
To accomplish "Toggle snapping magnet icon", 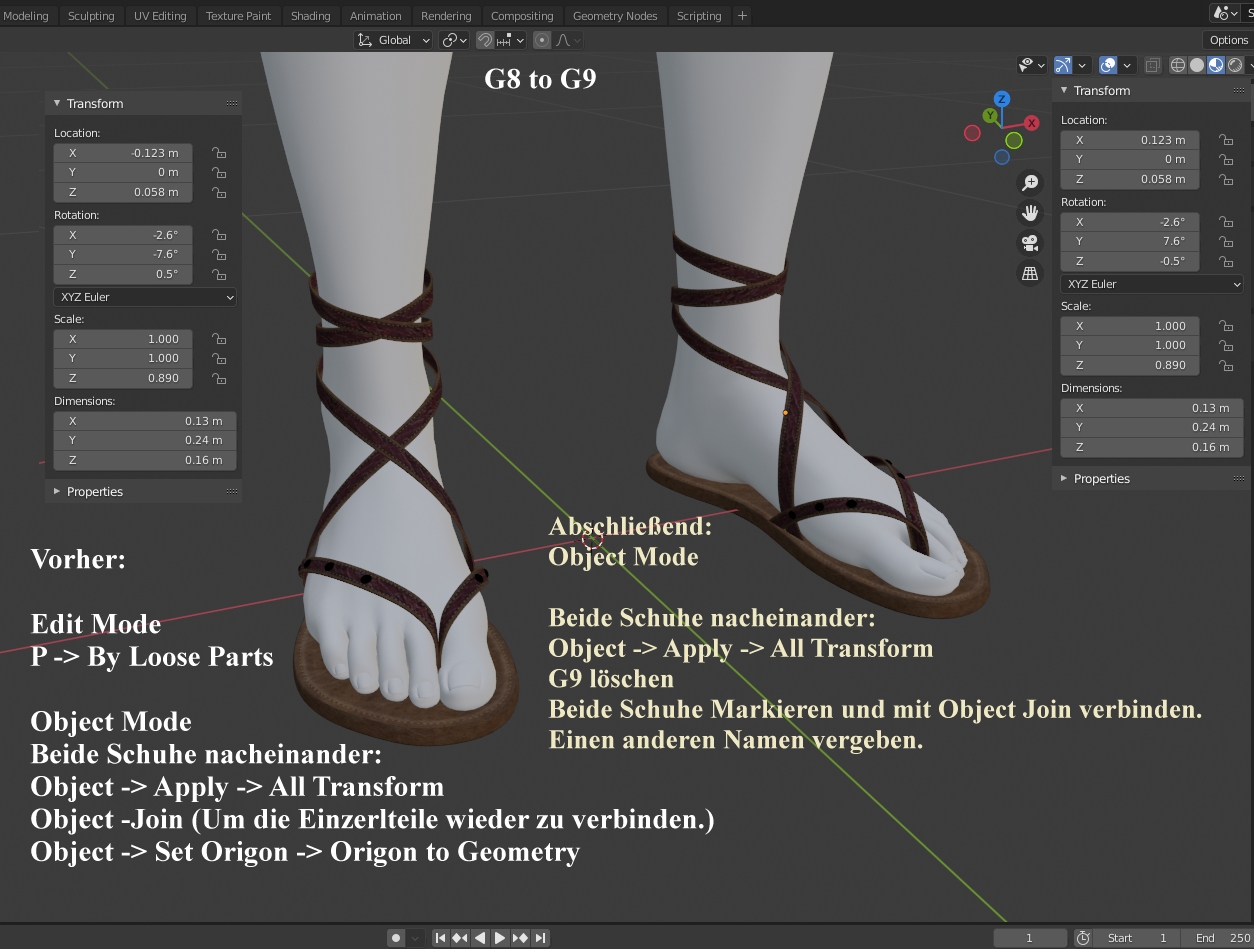I will (484, 40).
